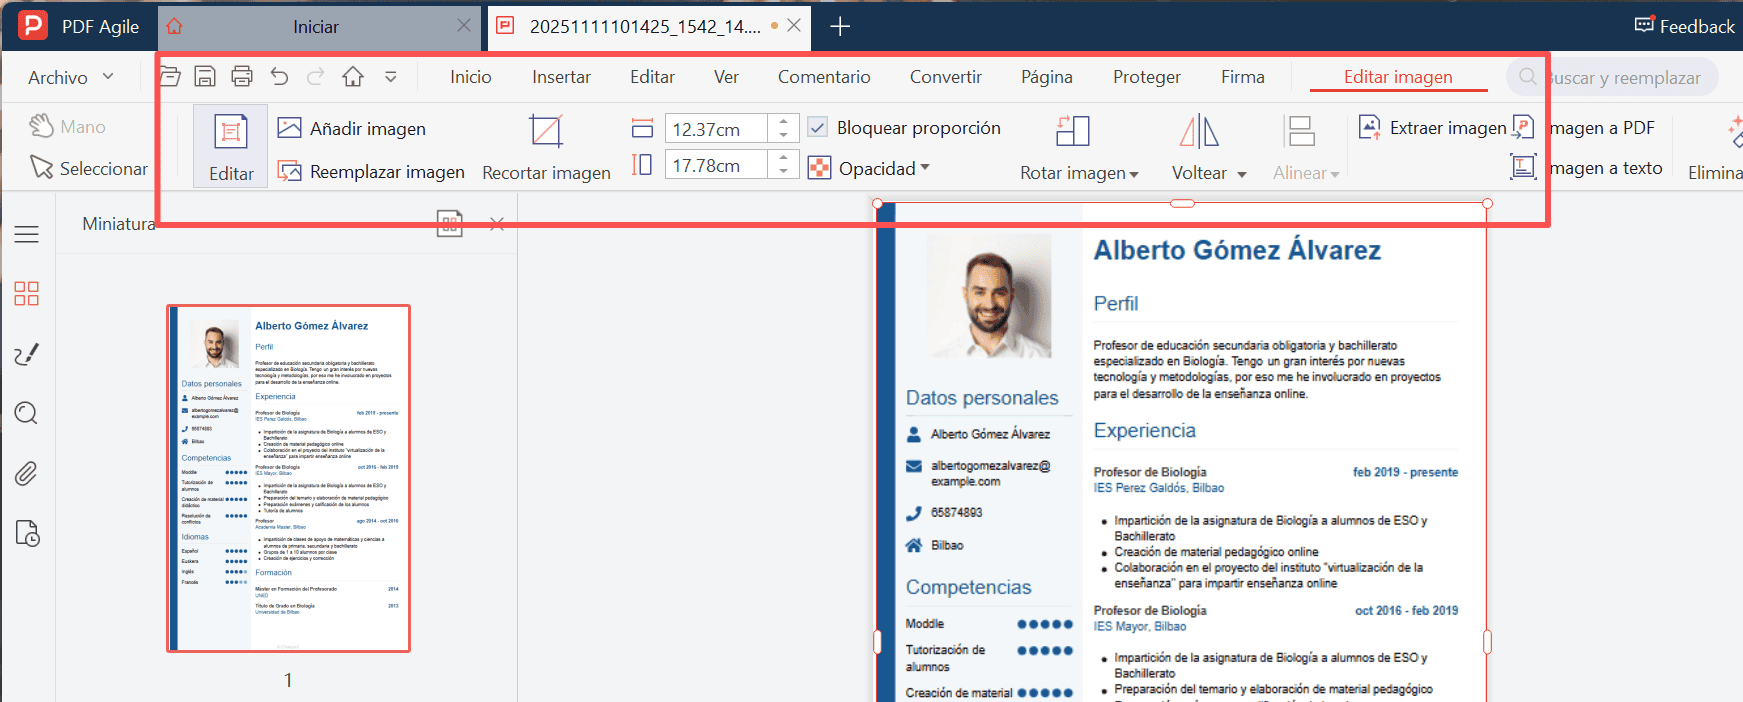This screenshot has height=702, width=1743.
Task: Switch to the Convertir tab
Action: click(945, 77)
